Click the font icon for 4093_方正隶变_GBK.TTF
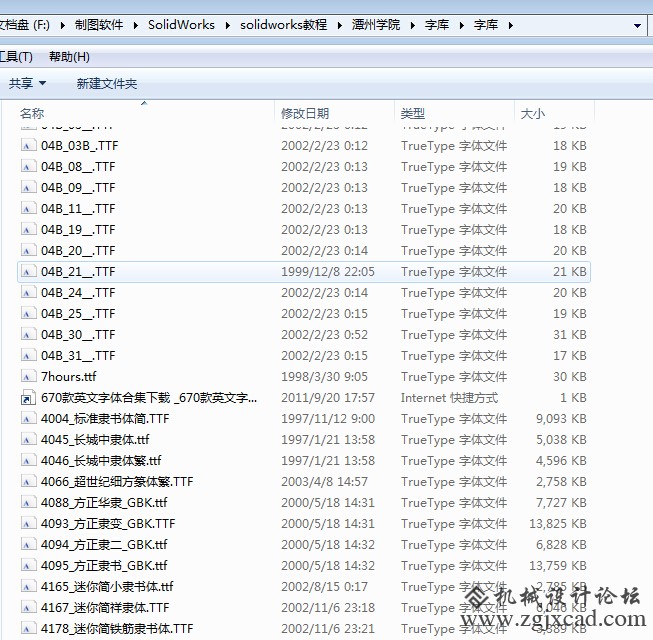The image size is (653, 640). coord(28,523)
